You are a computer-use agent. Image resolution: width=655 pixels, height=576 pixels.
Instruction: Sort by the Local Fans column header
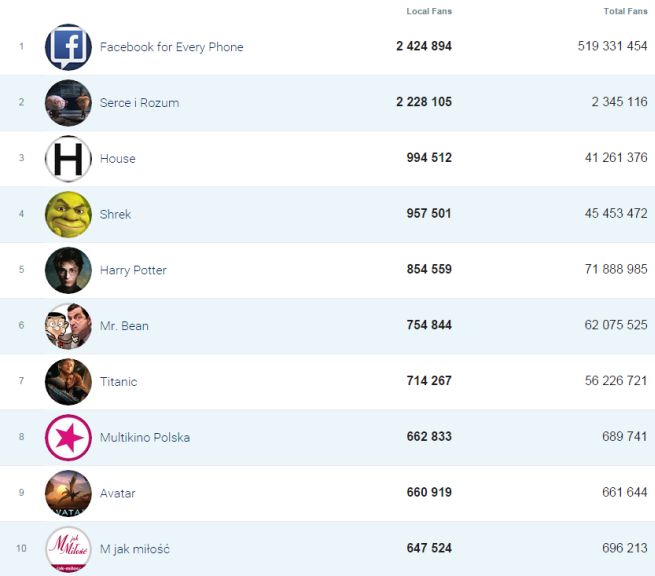[x=429, y=11]
